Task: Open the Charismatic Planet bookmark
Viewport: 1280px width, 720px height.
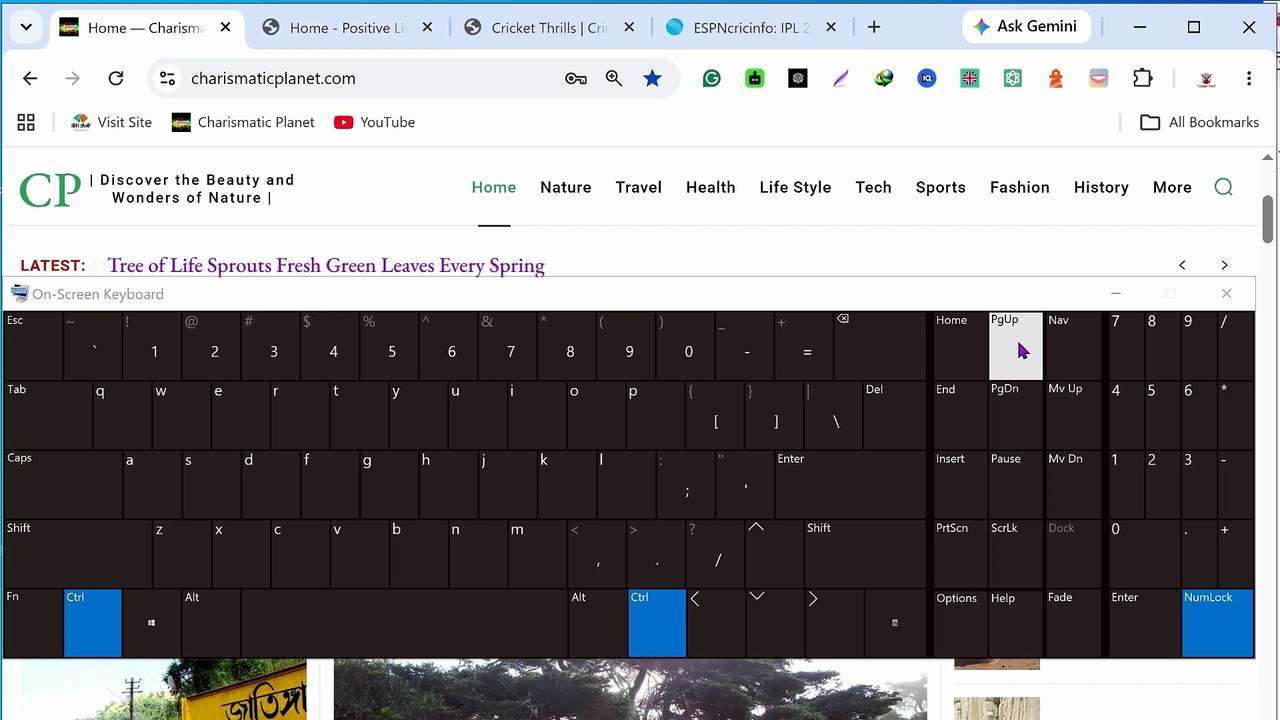Action: point(243,122)
